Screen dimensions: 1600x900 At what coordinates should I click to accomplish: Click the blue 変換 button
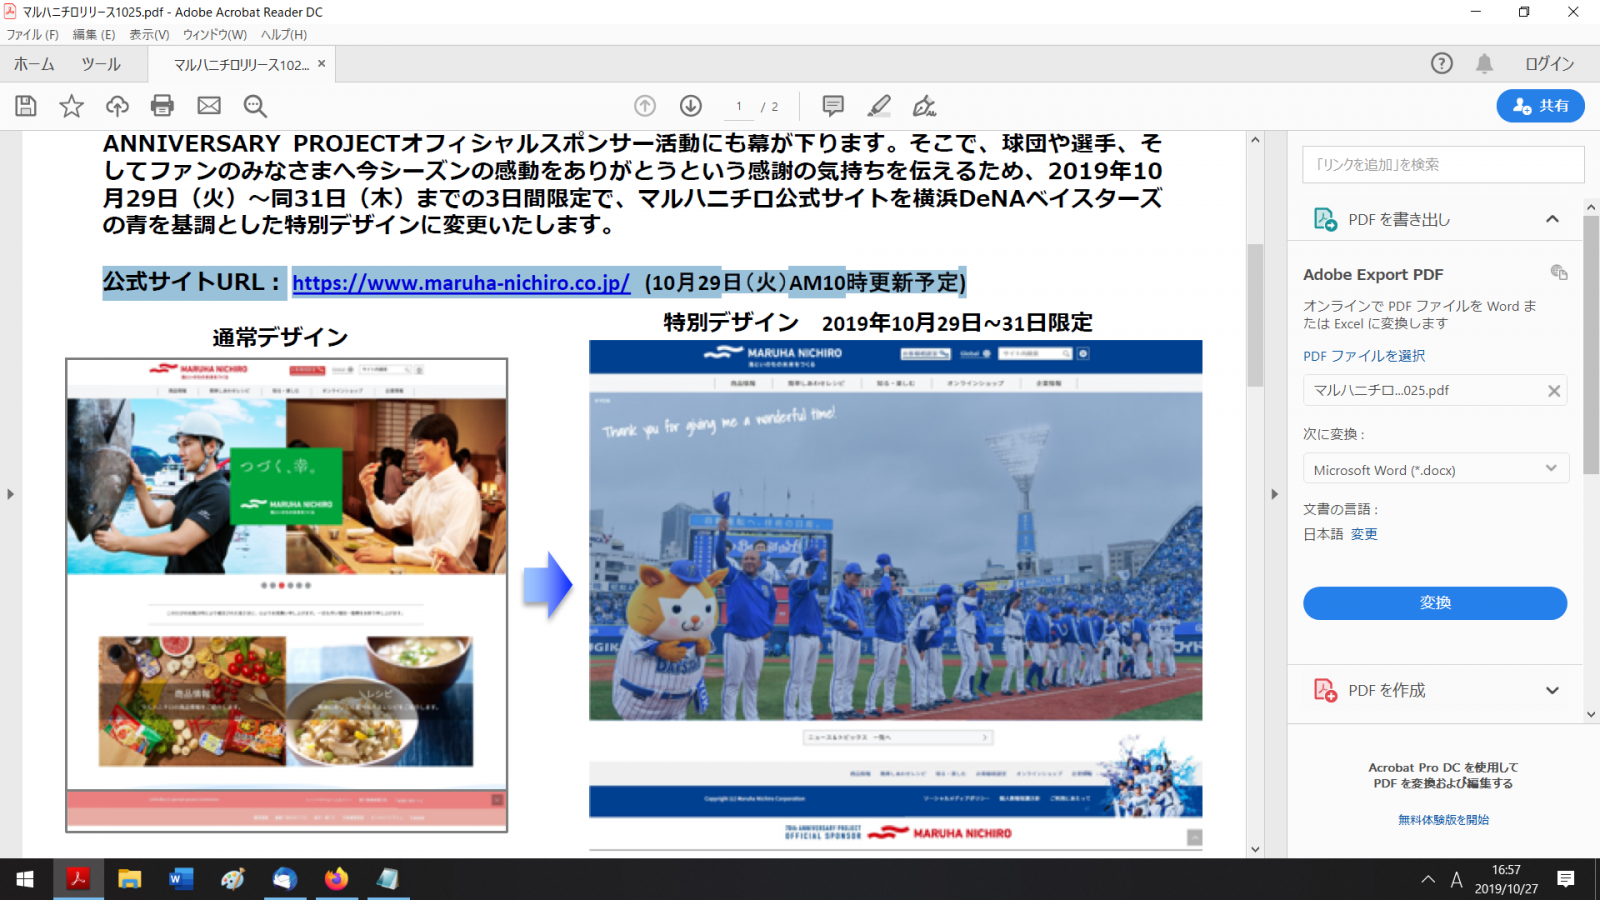[1435, 603]
